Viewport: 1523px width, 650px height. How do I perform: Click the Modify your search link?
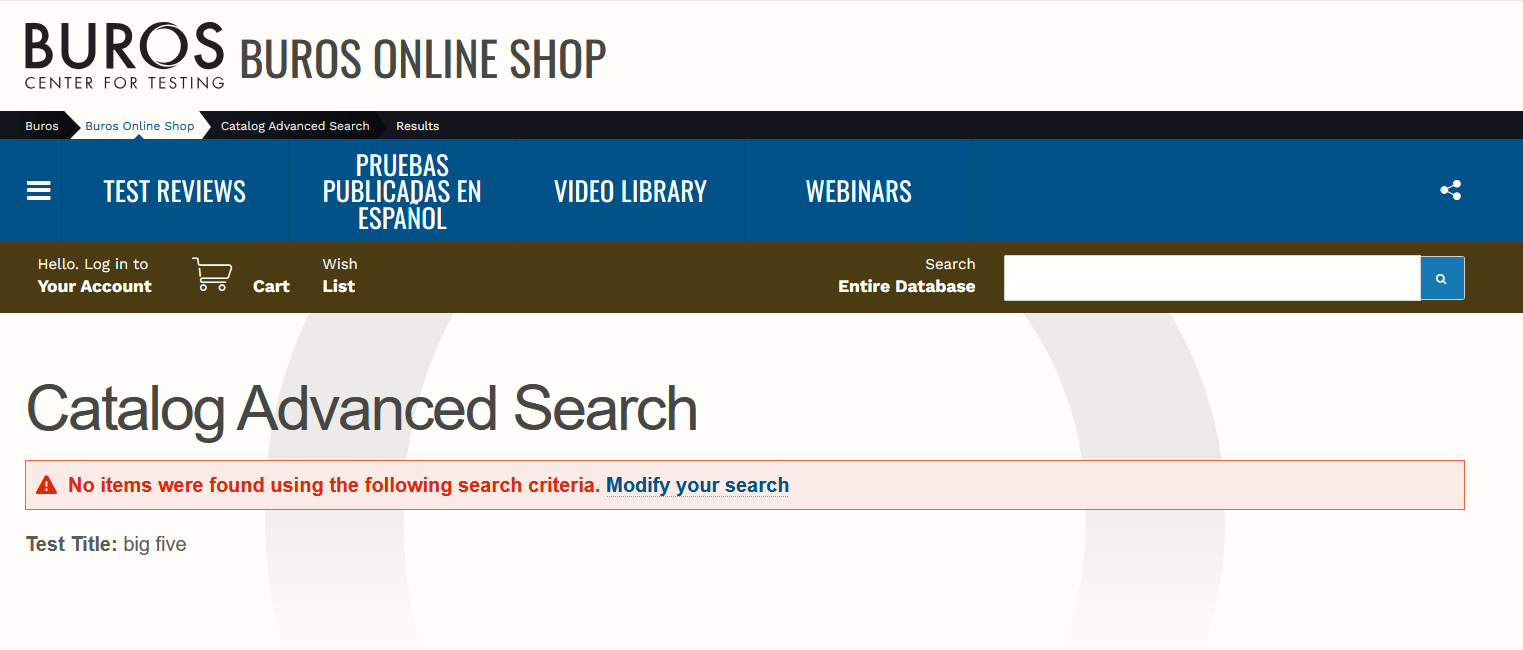coord(697,485)
